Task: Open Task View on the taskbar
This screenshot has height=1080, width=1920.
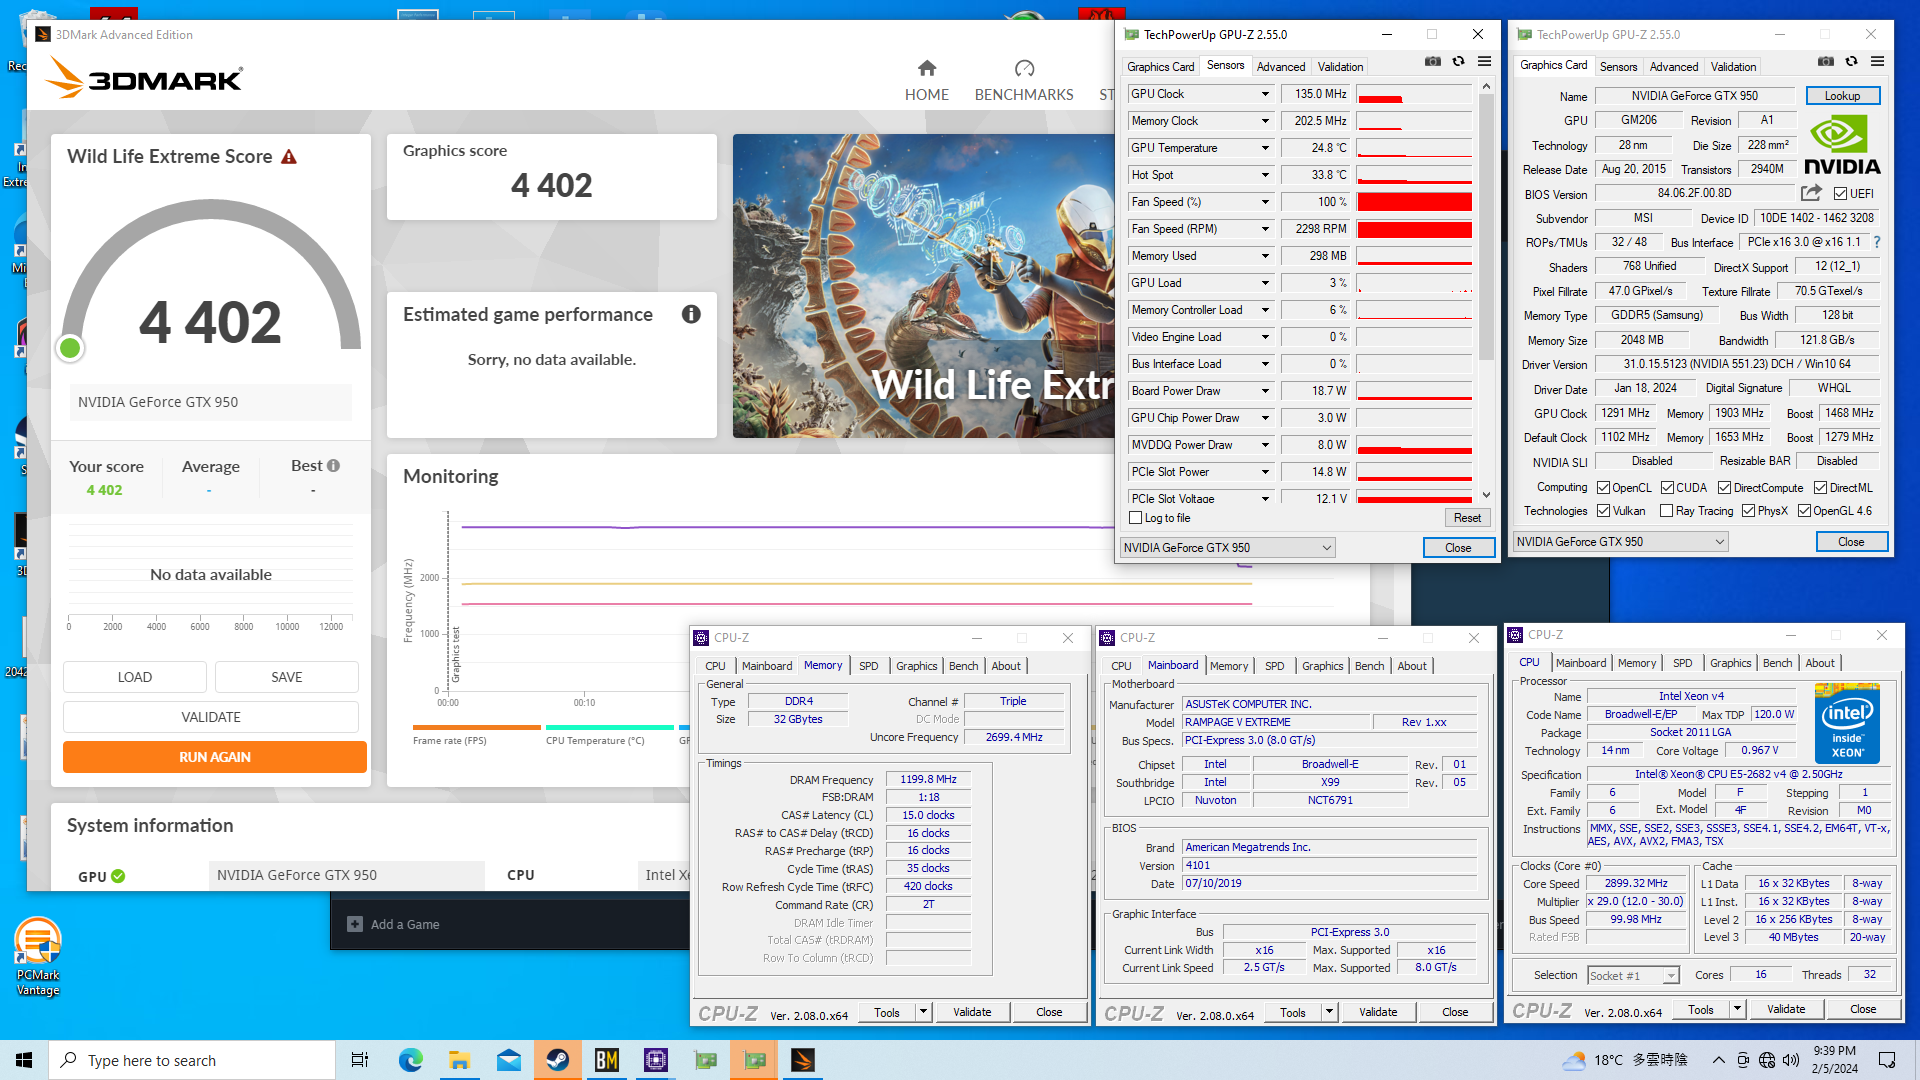Action: 360,1060
